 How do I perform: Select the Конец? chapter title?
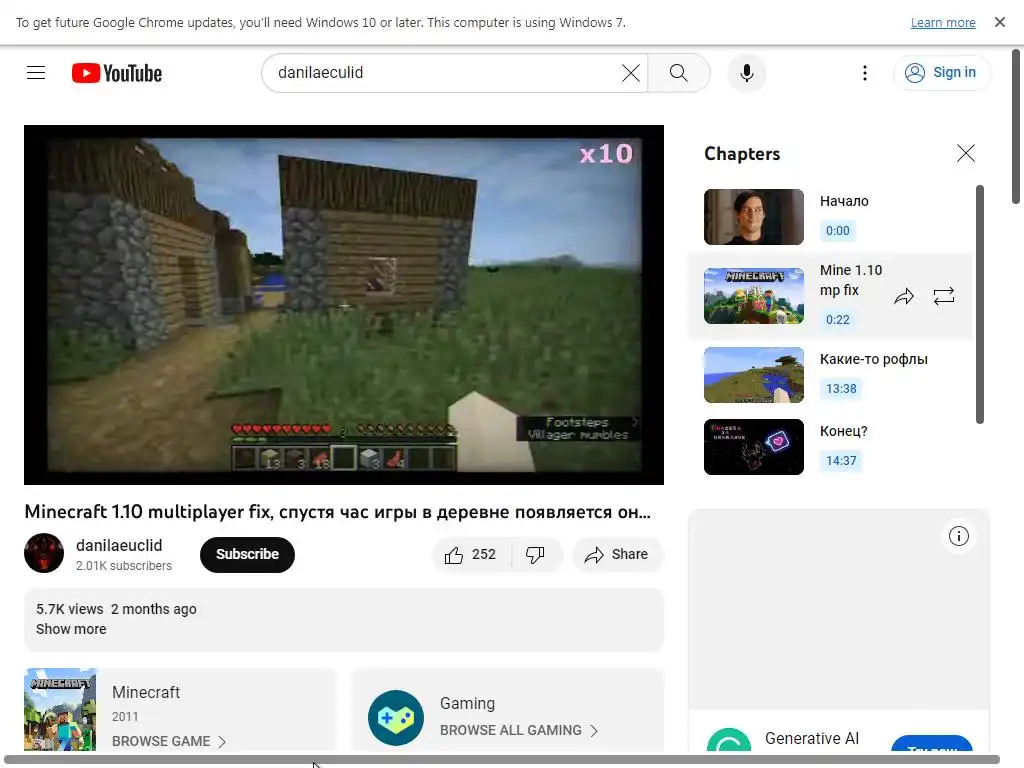click(843, 431)
